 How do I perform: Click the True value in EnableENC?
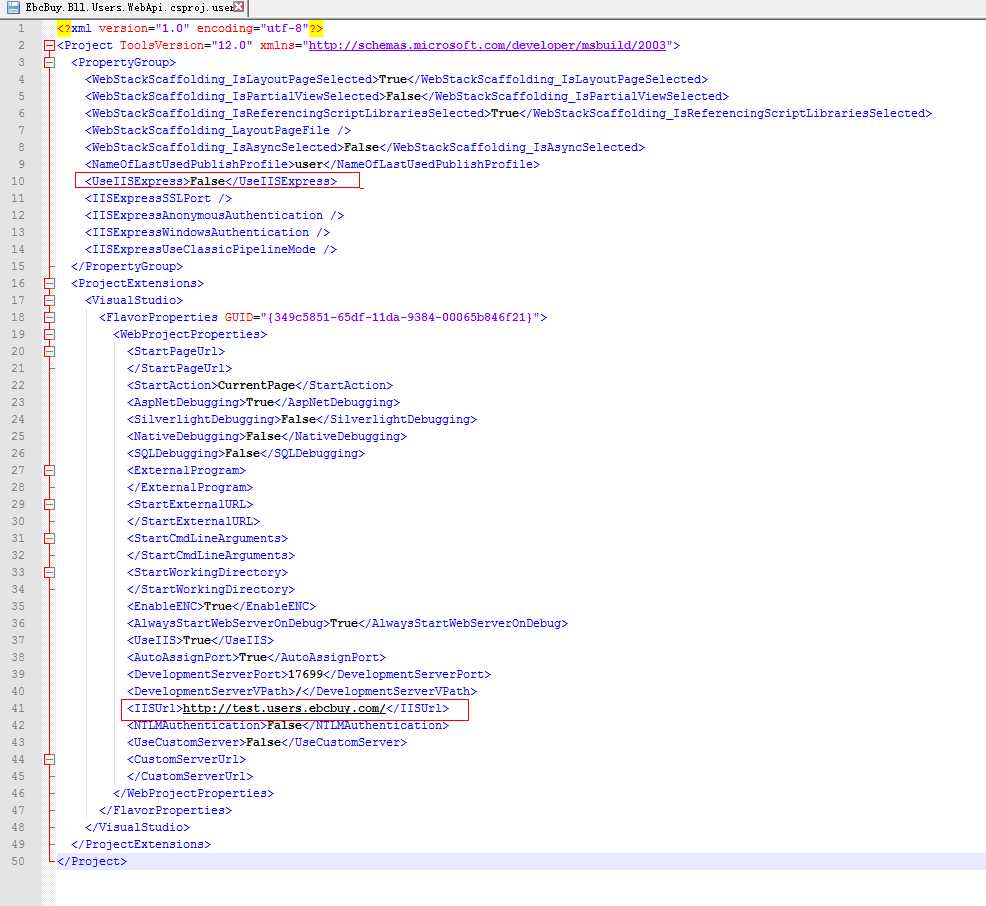218,606
